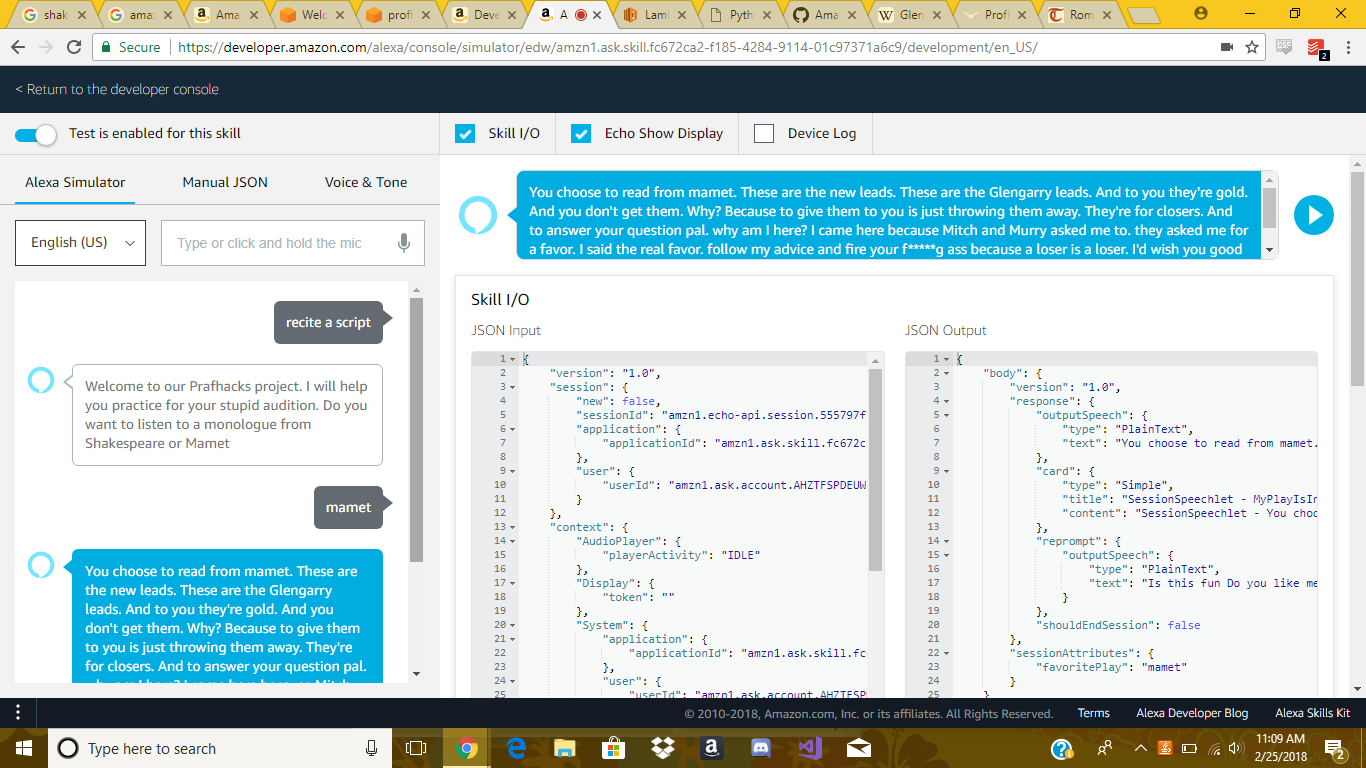1366x768 pixels.
Task: Collapse the "session" node in JSON Input
Action: pos(512,387)
